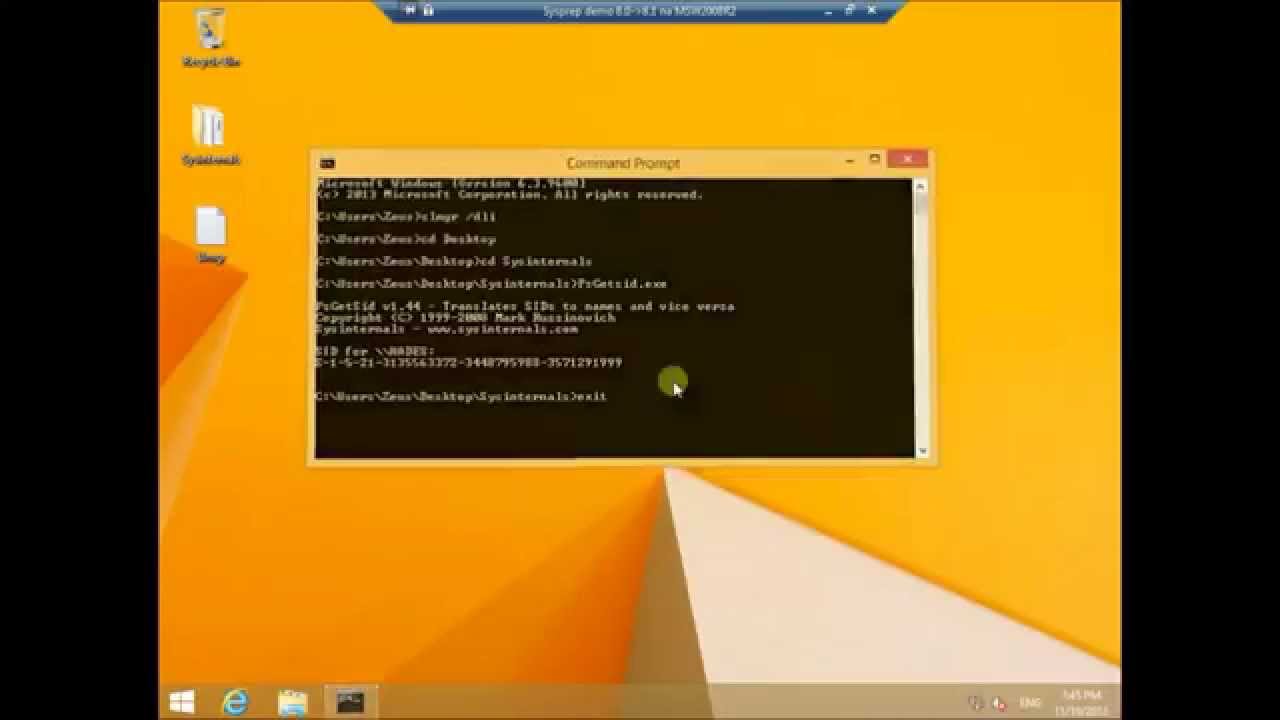The height and width of the screenshot is (720, 1280).
Task: Click the Windows Start button
Action: (x=182, y=702)
